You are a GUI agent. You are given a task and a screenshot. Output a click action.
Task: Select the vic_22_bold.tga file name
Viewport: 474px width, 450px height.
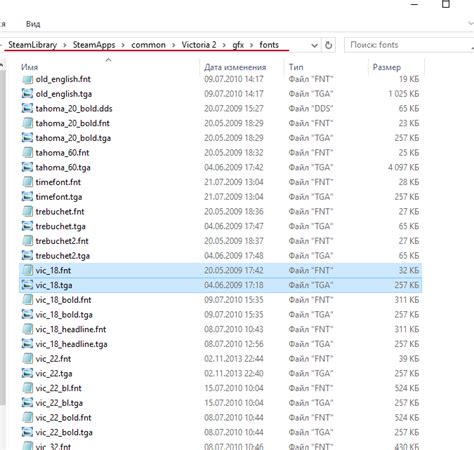64,432
